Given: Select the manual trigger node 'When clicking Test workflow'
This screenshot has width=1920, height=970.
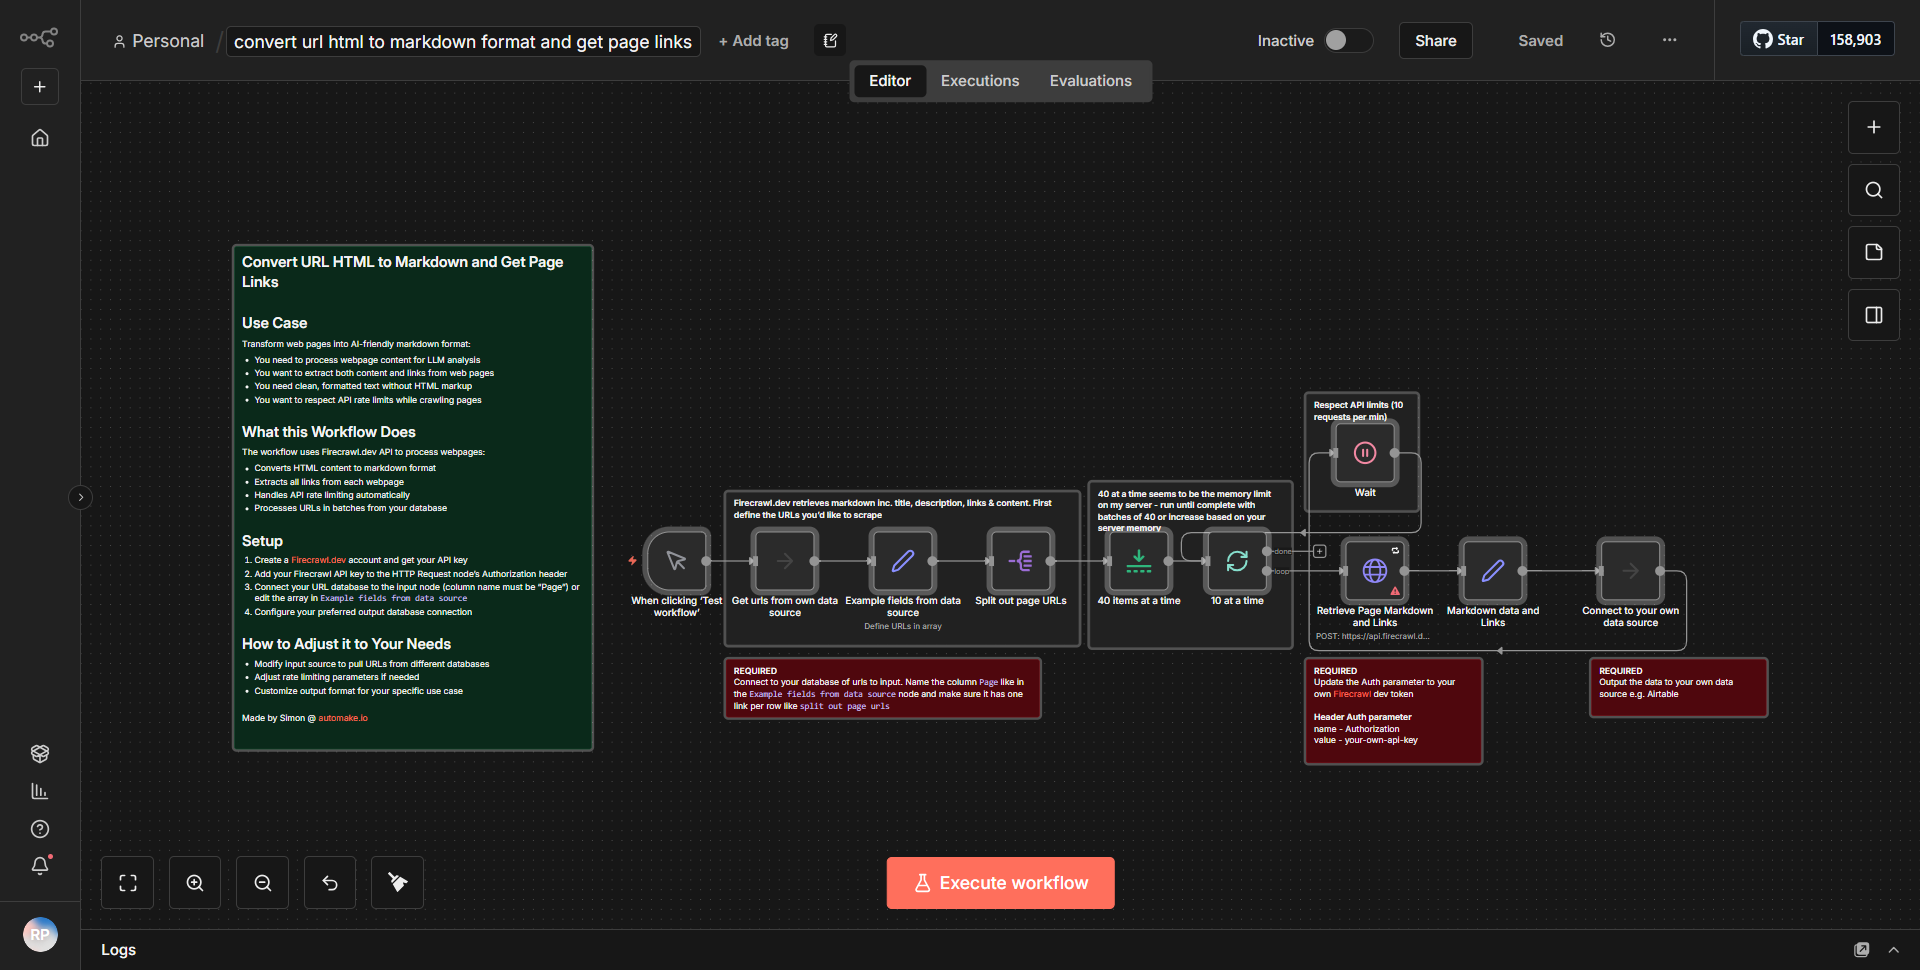Looking at the screenshot, I should pyautogui.click(x=677, y=561).
